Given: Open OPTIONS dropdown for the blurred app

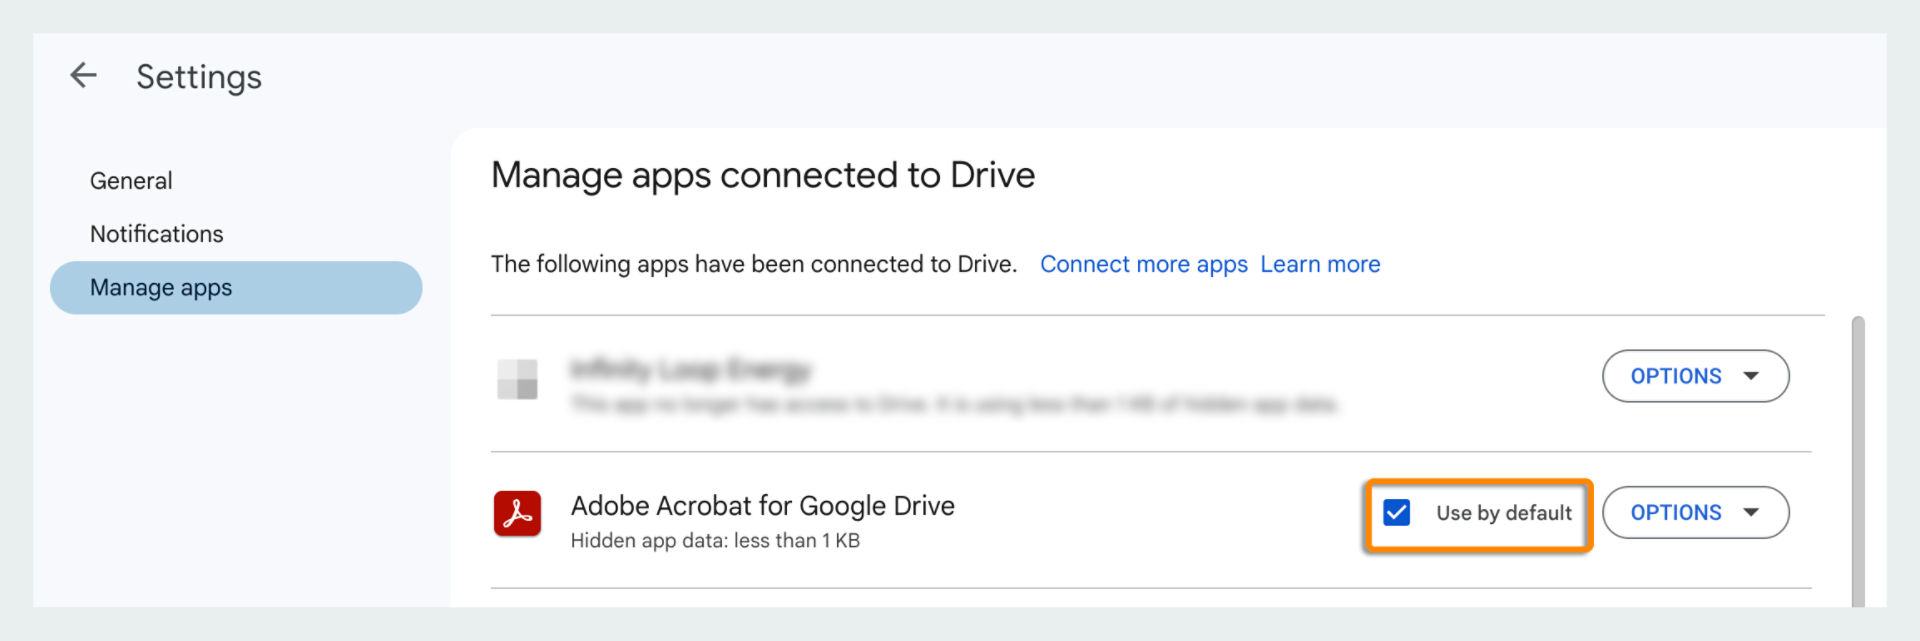Looking at the screenshot, I should [1695, 376].
